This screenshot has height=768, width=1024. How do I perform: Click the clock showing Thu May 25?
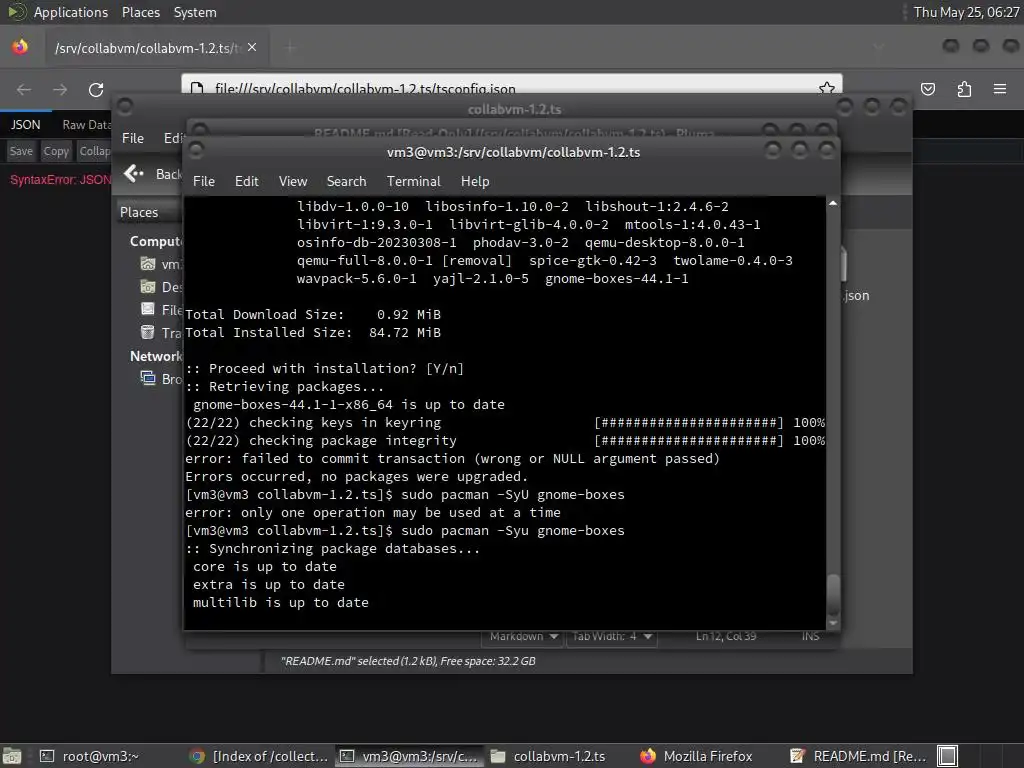[x=966, y=12]
